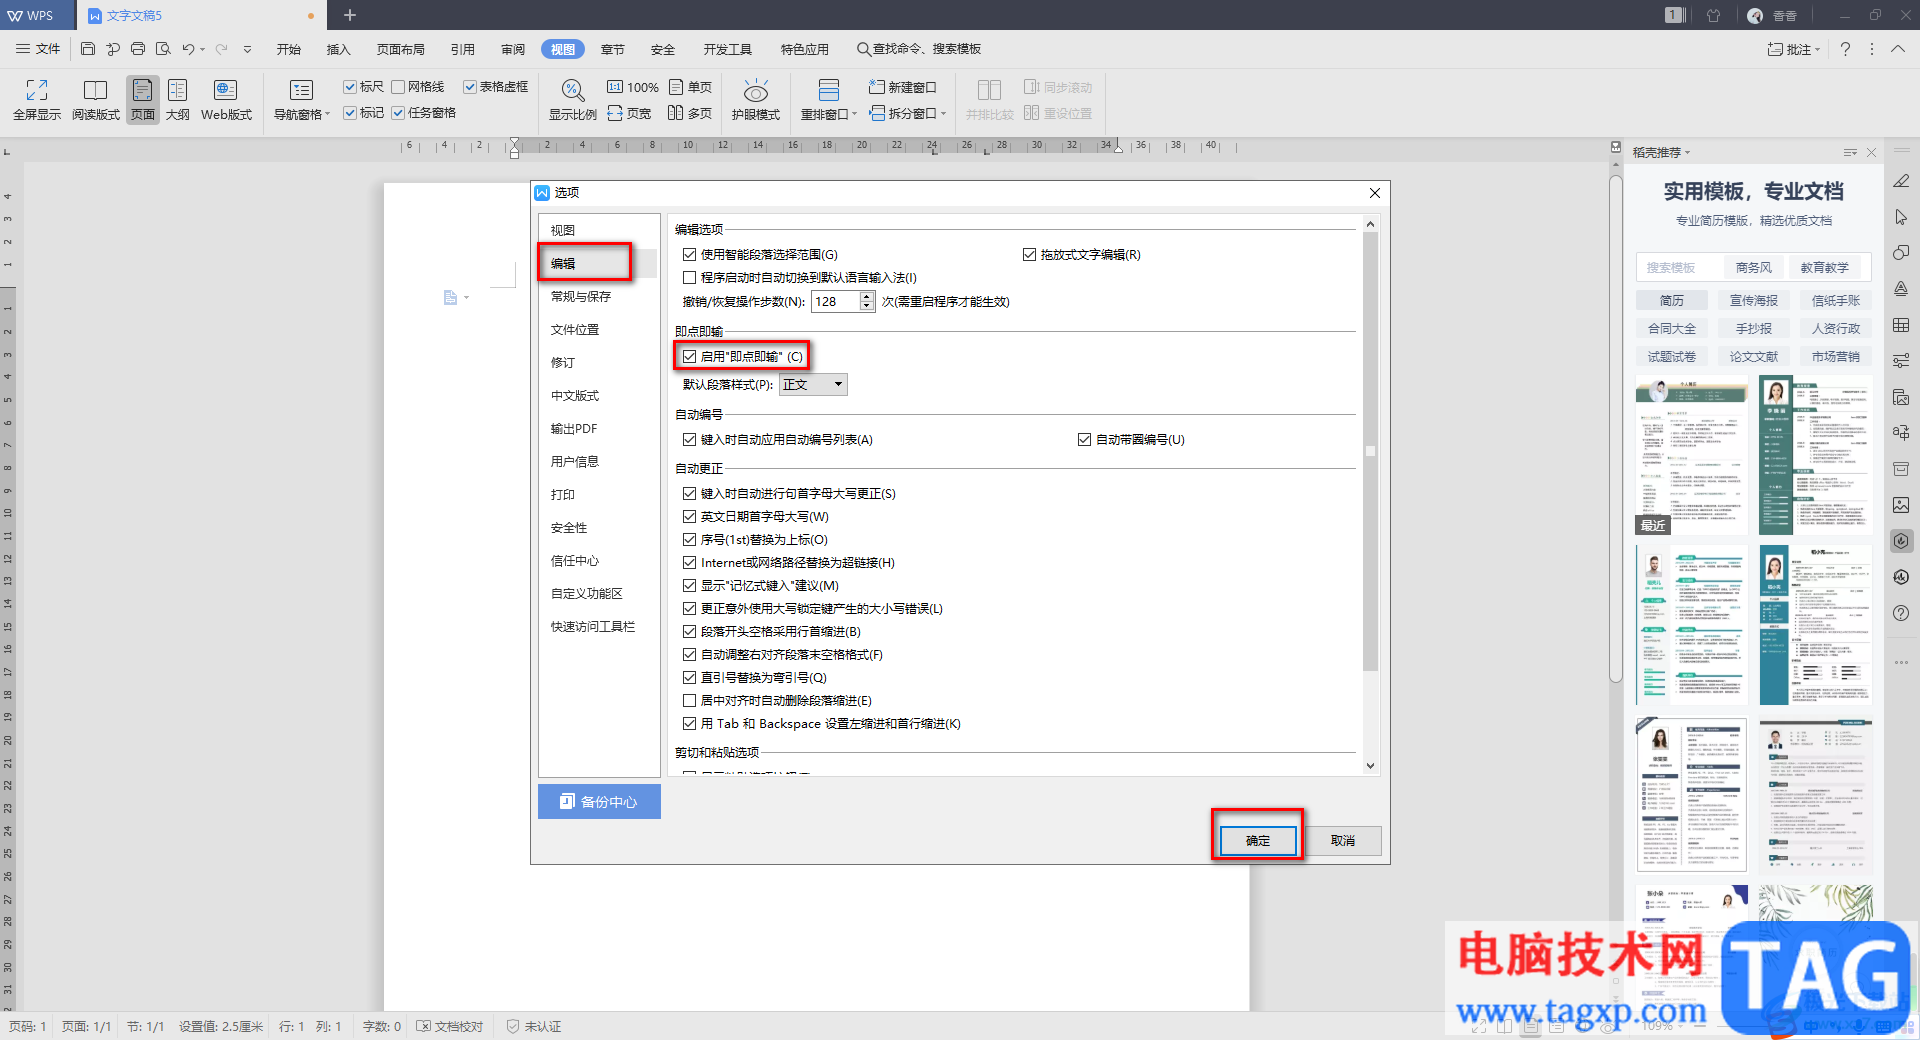Open the 插入 ribbon tab
The width and height of the screenshot is (1920, 1040).
(339, 49)
